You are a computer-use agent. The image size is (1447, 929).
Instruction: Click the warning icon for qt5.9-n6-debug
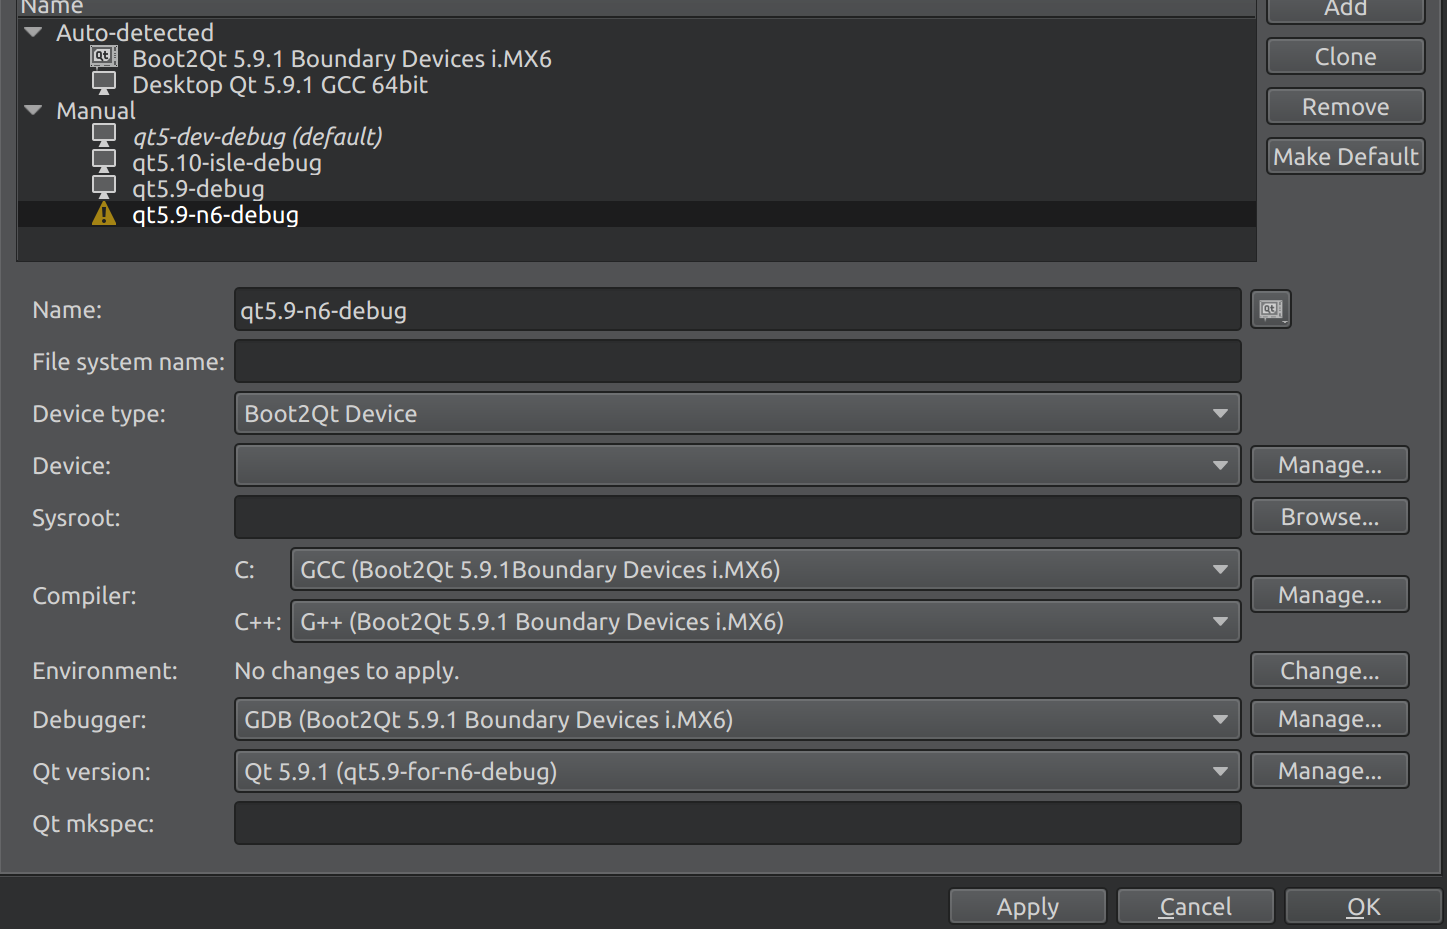pos(104,214)
